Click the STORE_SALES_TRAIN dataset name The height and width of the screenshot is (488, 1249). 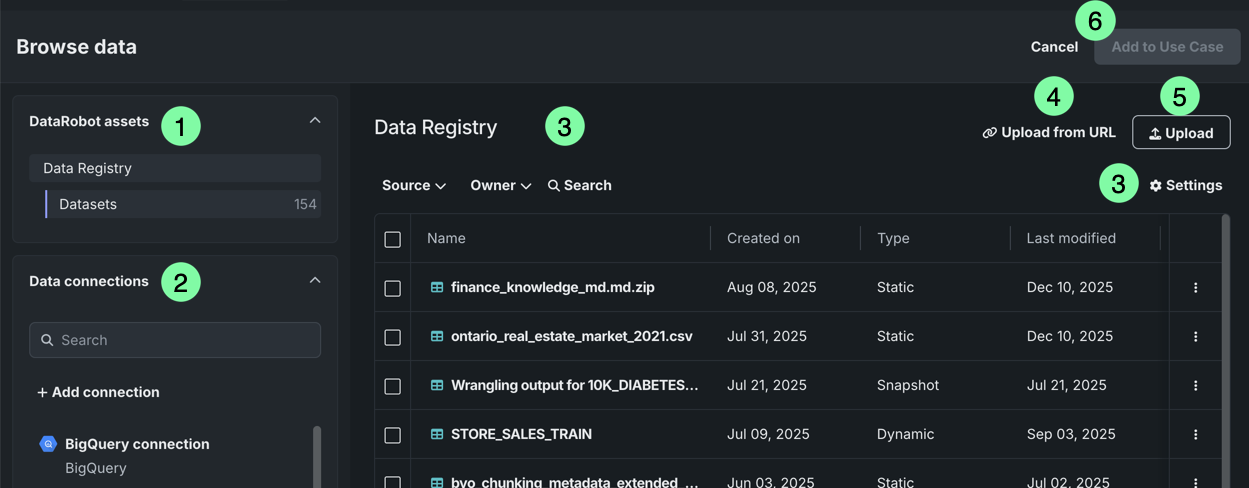(521, 434)
